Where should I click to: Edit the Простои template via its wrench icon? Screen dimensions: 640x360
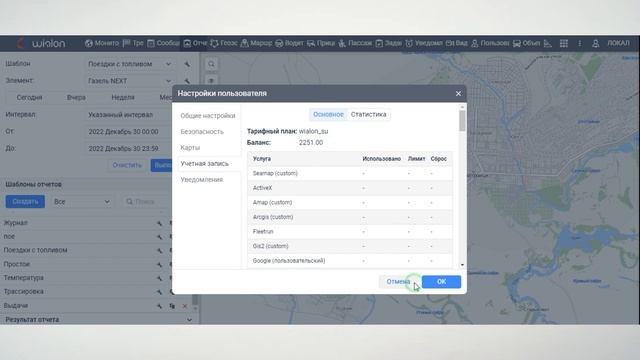pyautogui.click(x=159, y=264)
